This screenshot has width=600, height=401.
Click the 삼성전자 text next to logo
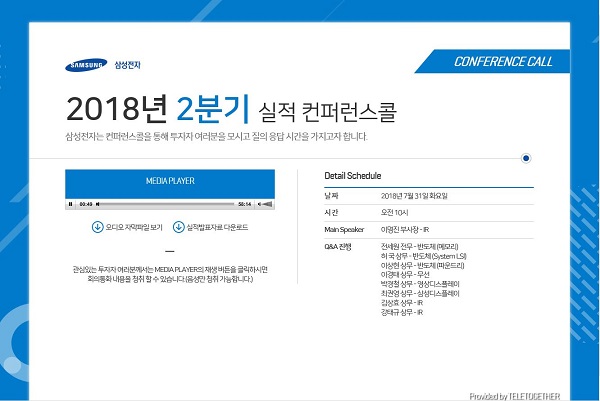click(x=127, y=65)
